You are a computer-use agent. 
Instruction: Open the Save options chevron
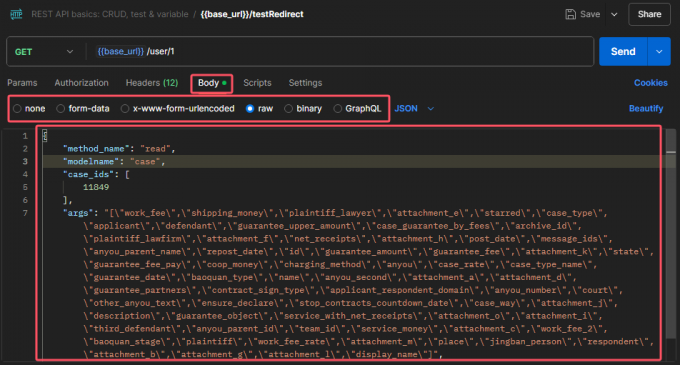coord(614,14)
